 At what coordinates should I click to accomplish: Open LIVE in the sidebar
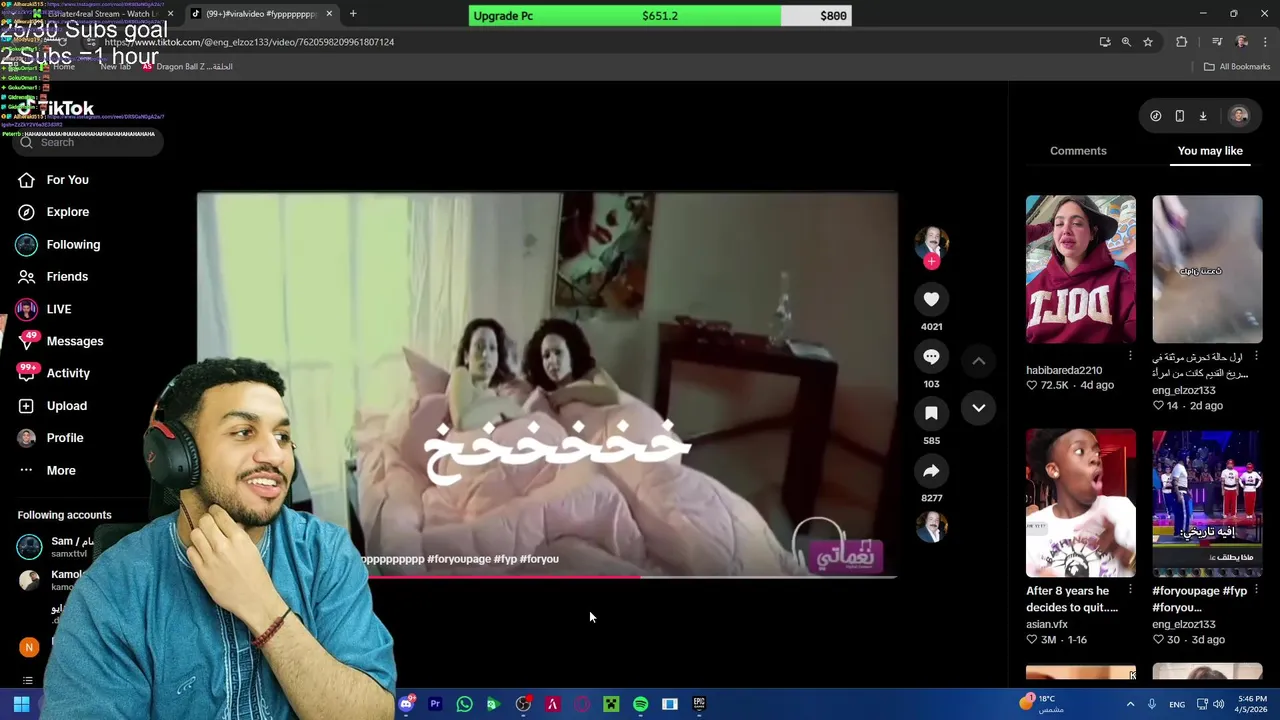coord(58,309)
